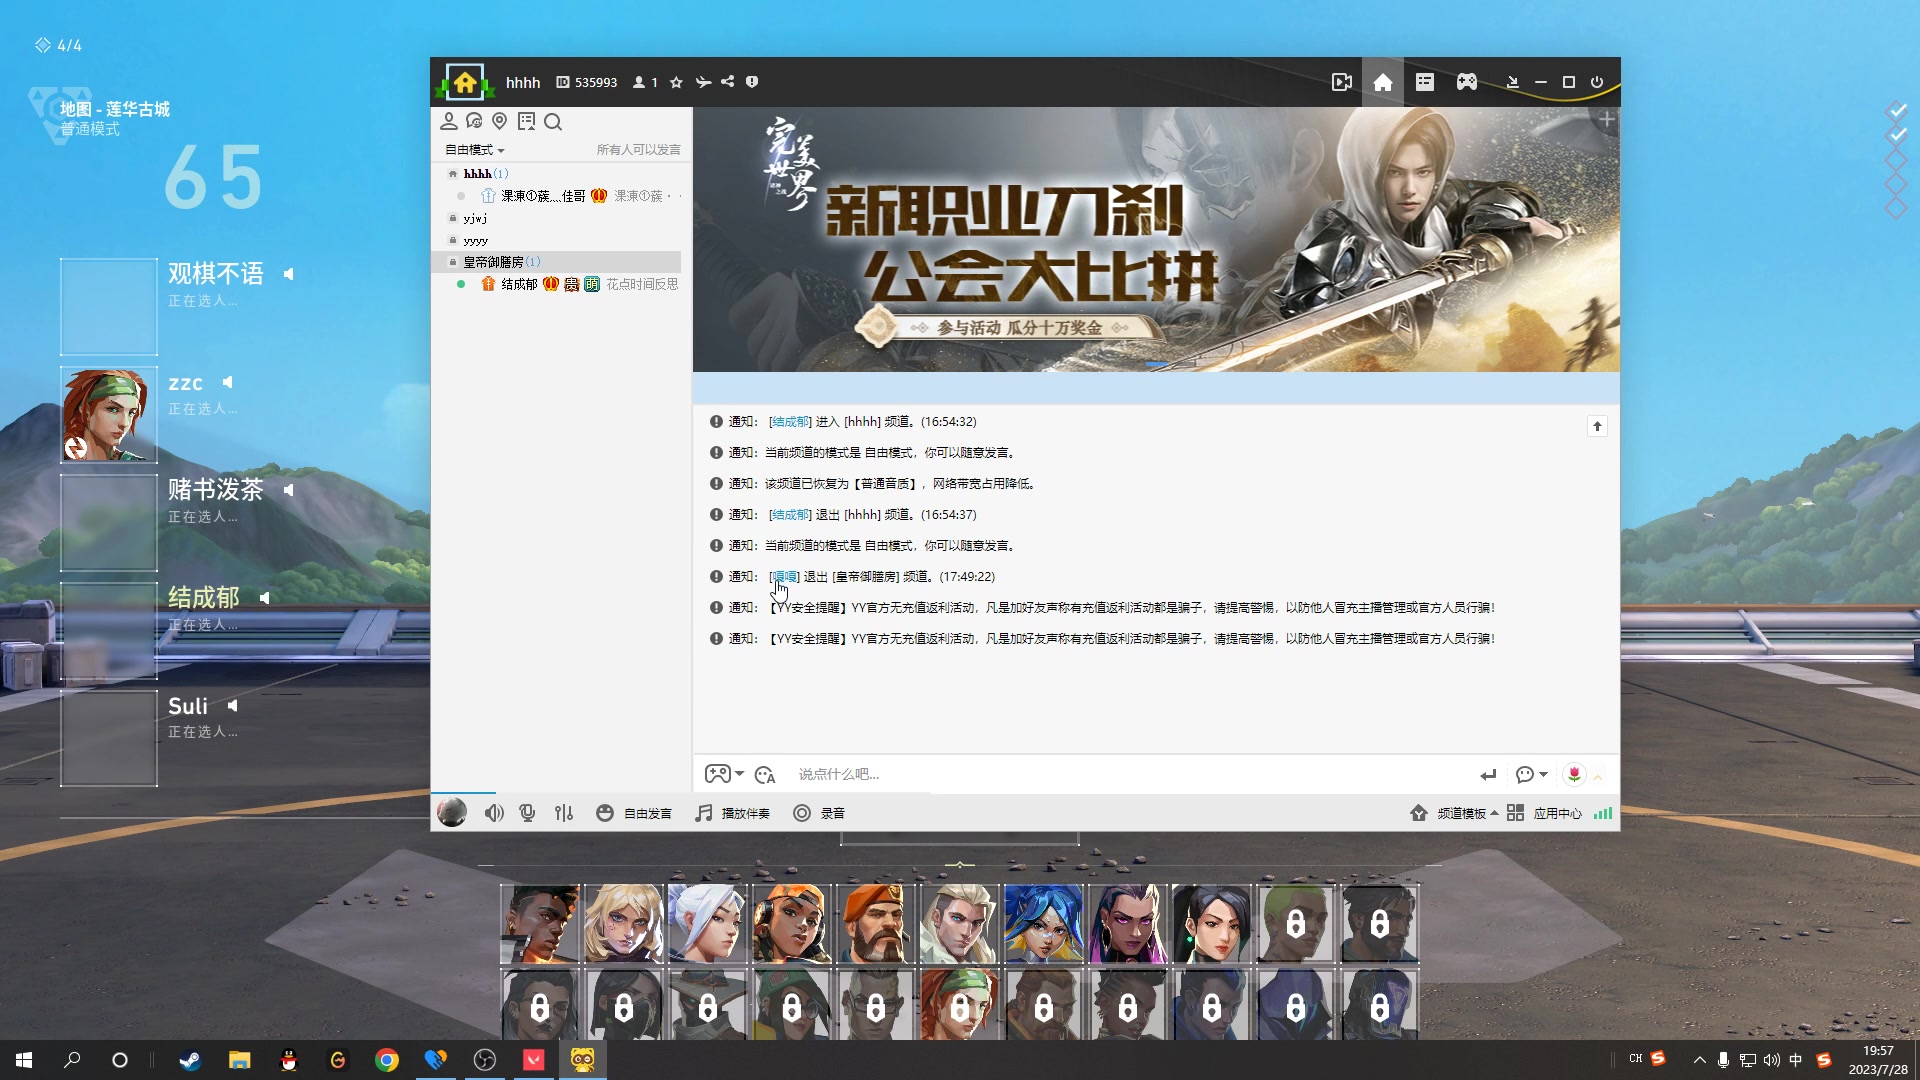The height and width of the screenshot is (1080, 1920).
Task: Click 播放伴奏 play accompaniment
Action: click(732, 813)
